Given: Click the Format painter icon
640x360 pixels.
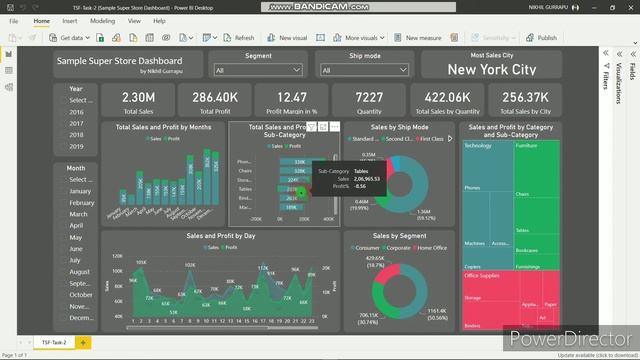Looking at the screenshot, I should tap(32, 38).
